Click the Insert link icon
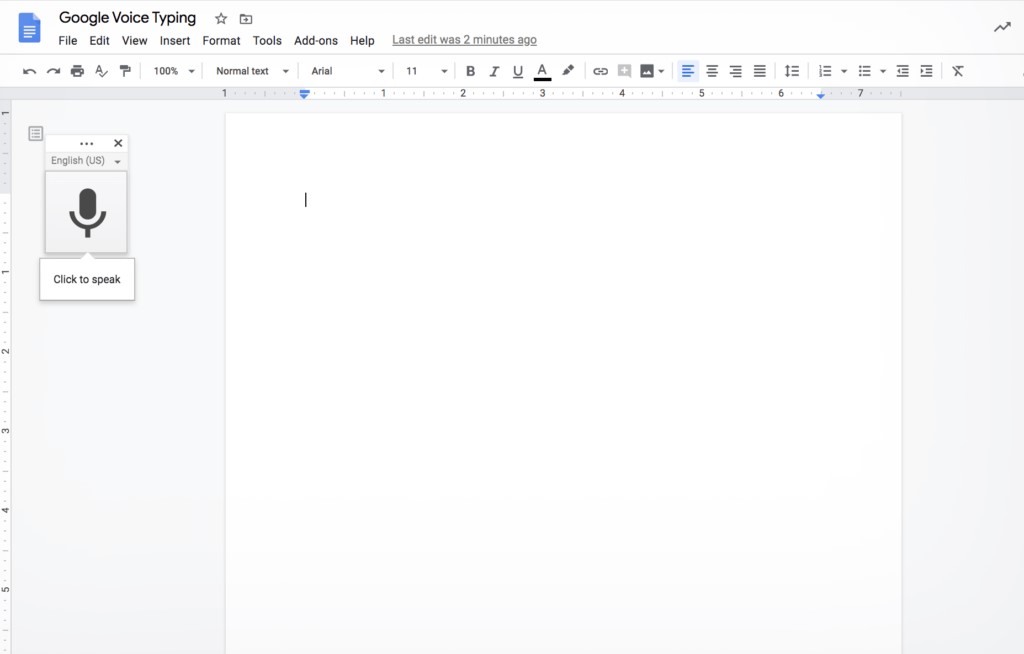This screenshot has width=1024, height=654. tap(600, 71)
